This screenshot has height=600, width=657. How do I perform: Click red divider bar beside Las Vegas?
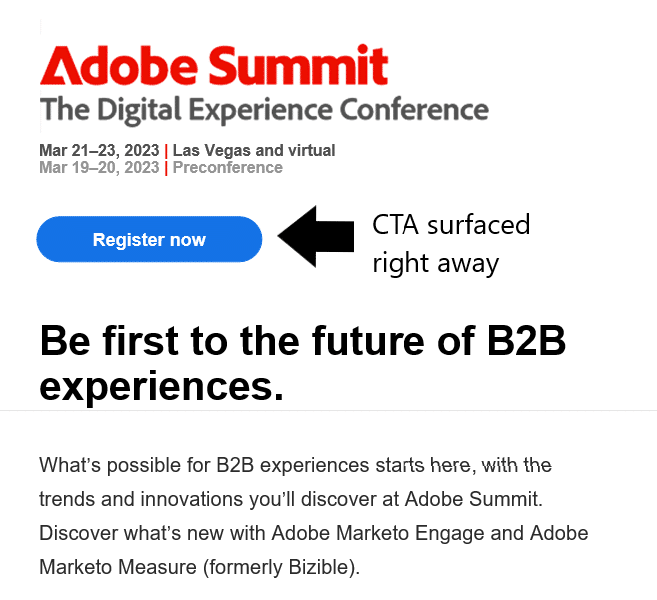tap(166, 151)
